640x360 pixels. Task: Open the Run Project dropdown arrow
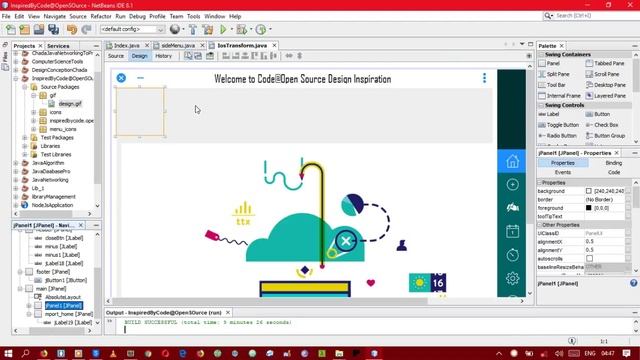tap(231, 29)
